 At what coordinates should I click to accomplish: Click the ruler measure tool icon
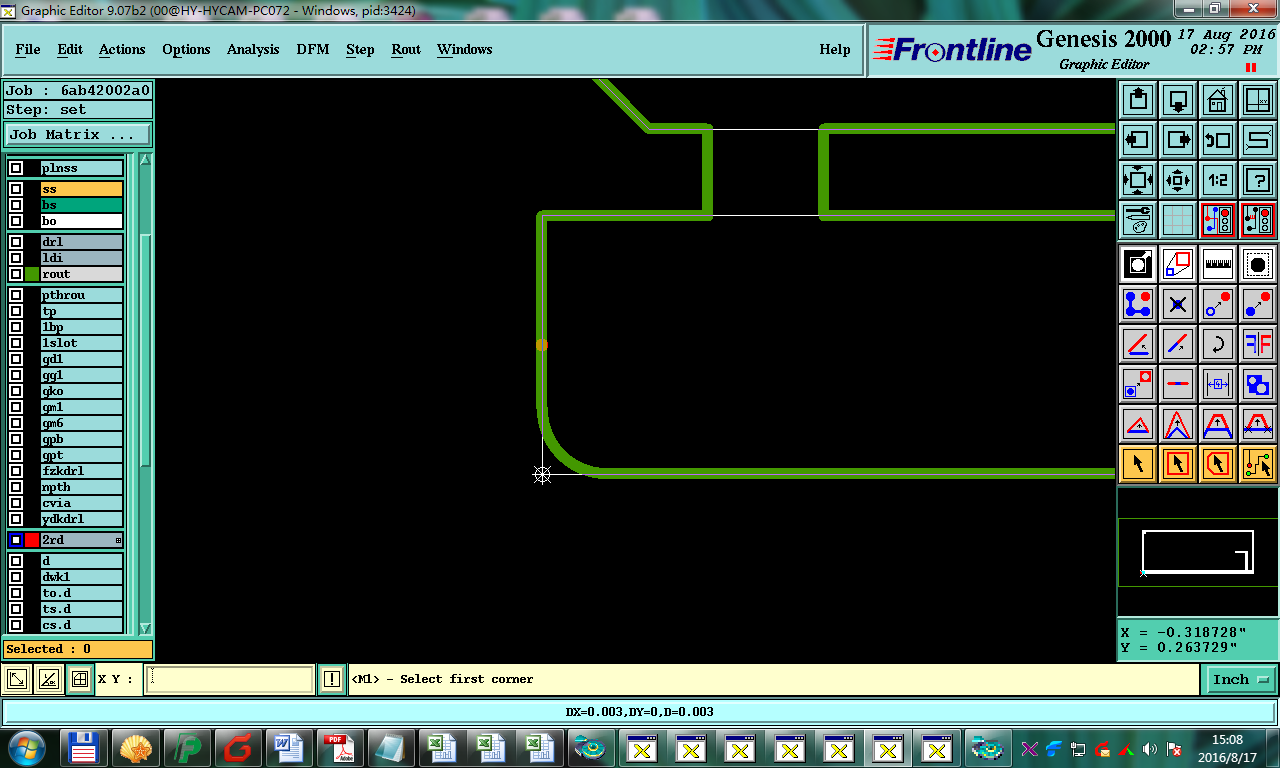[1218, 265]
